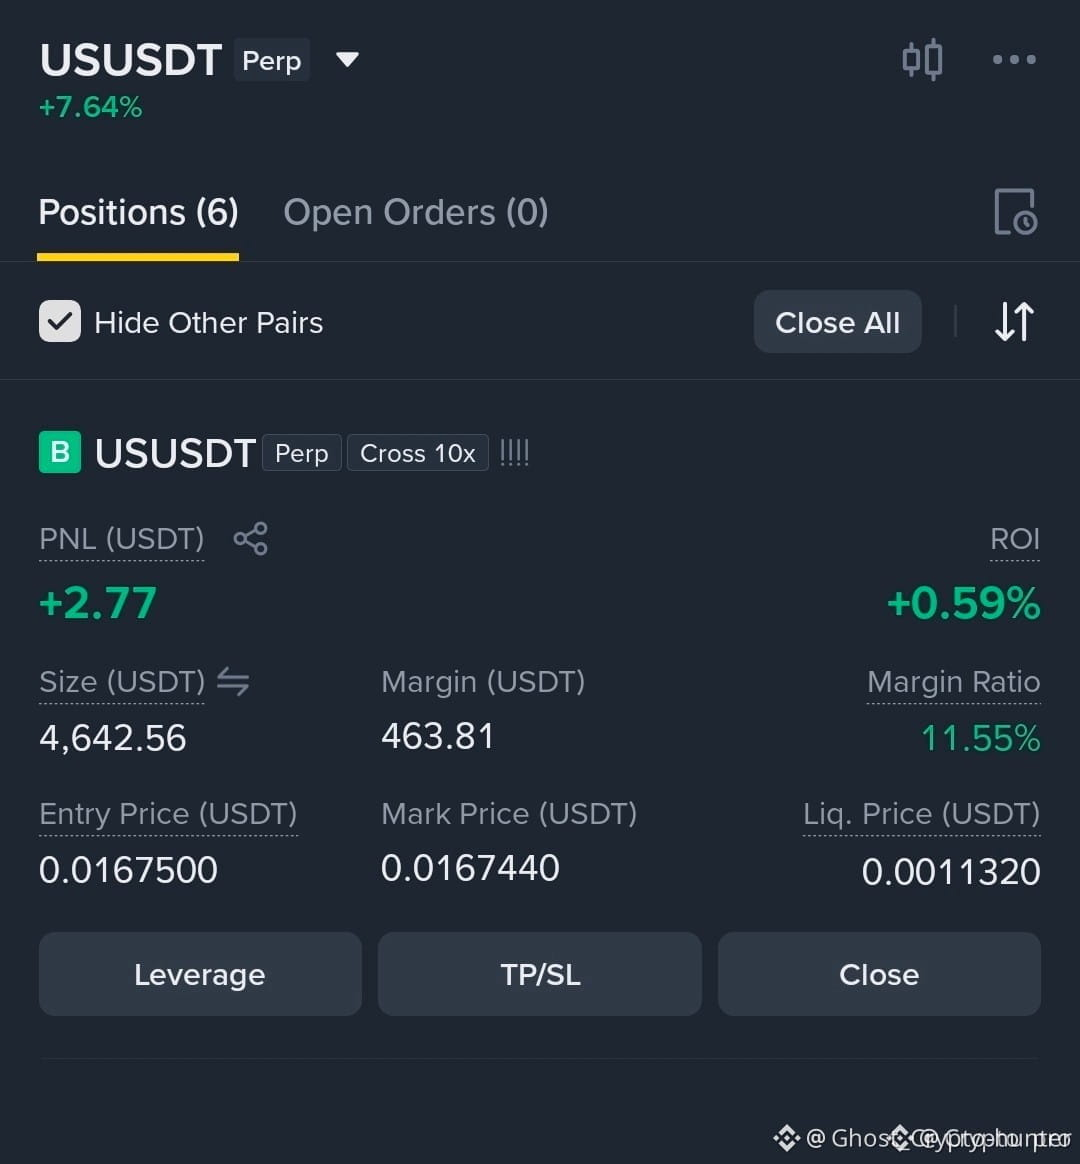Open the order history icon
Viewport: 1080px width, 1164px height.
click(x=1015, y=212)
